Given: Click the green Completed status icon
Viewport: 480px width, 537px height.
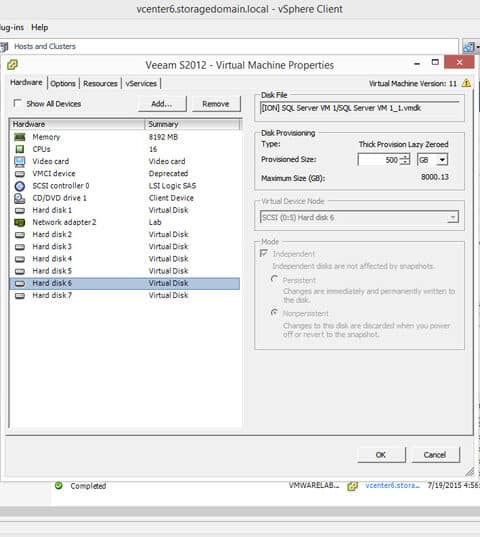Looking at the screenshot, I should (59, 485).
